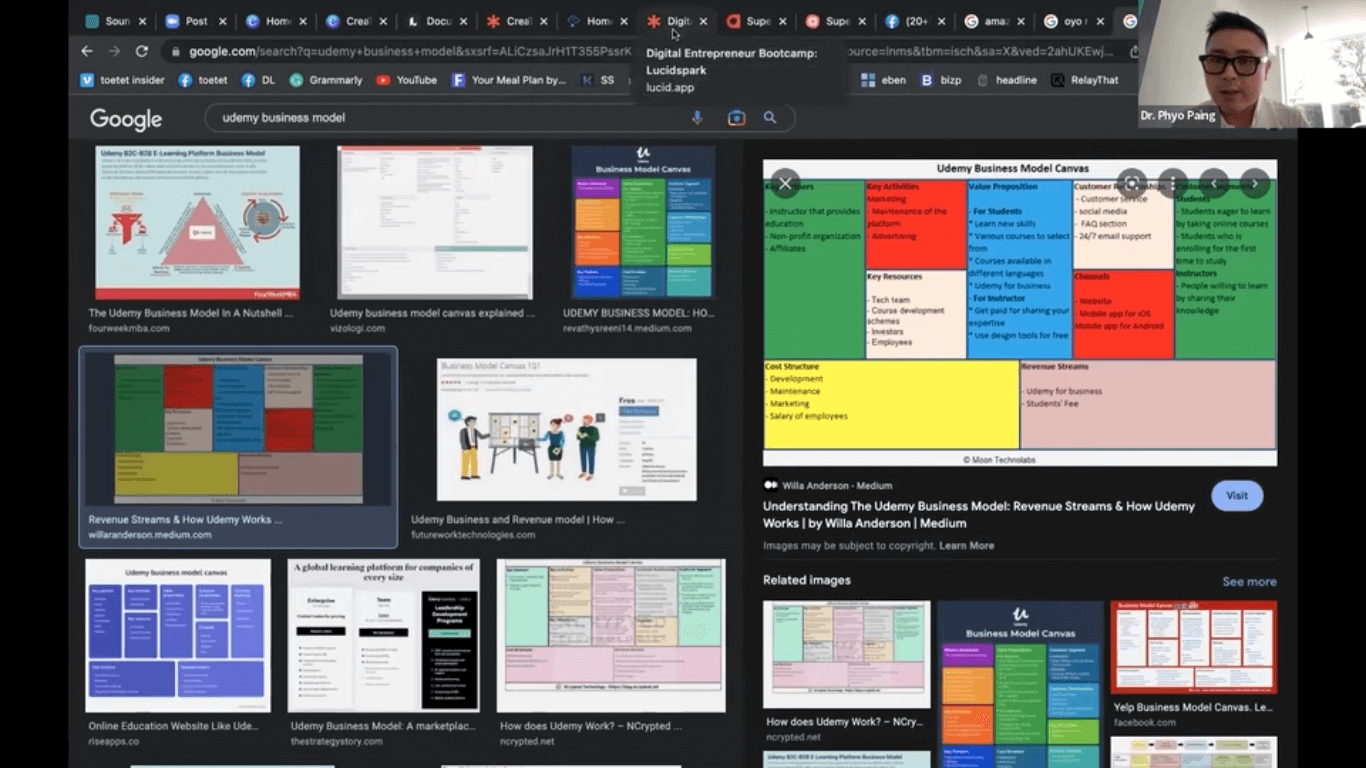Image resolution: width=1366 pixels, height=768 pixels.
Task: Search by image with camera icon
Action: point(736,117)
